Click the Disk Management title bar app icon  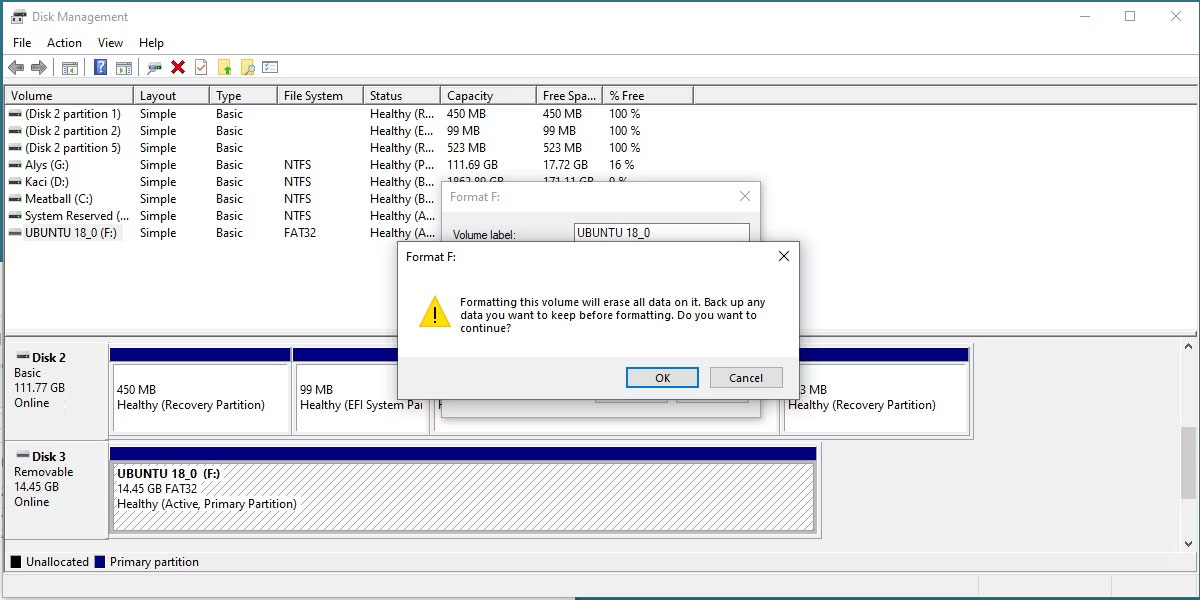click(18, 16)
